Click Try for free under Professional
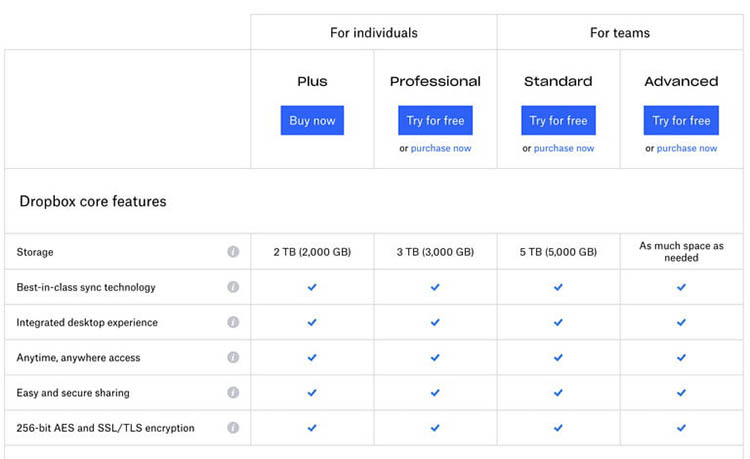The image size is (750, 459). coord(435,120)
